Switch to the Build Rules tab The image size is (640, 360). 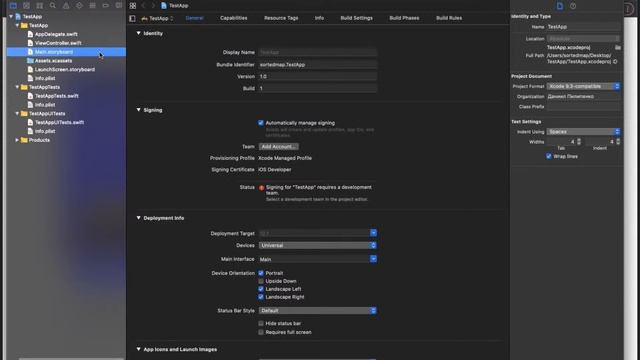[x=449, y=18]
